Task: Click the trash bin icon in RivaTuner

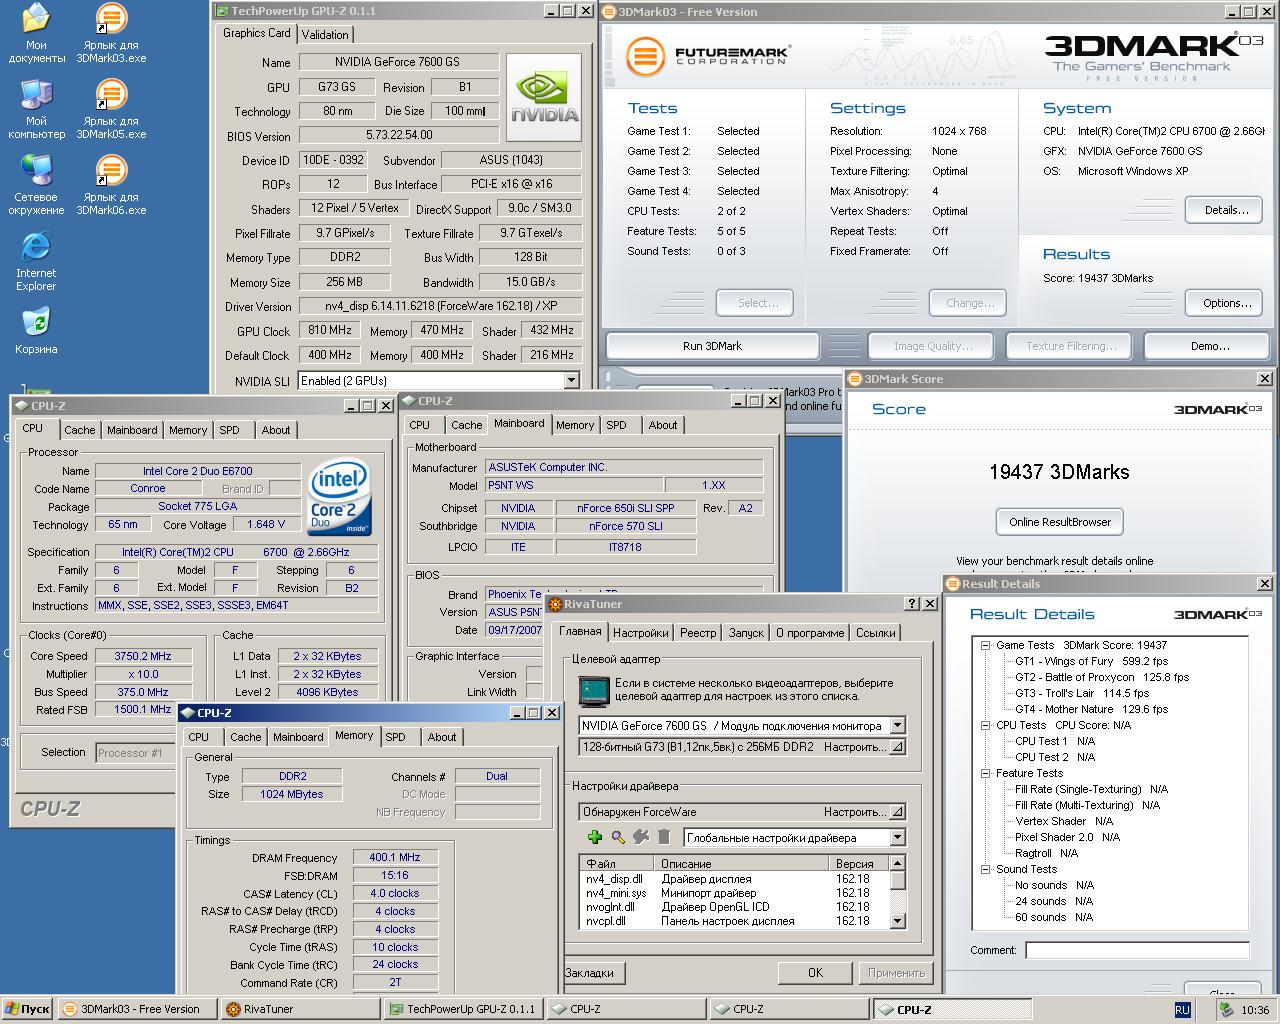Action: 663,837
